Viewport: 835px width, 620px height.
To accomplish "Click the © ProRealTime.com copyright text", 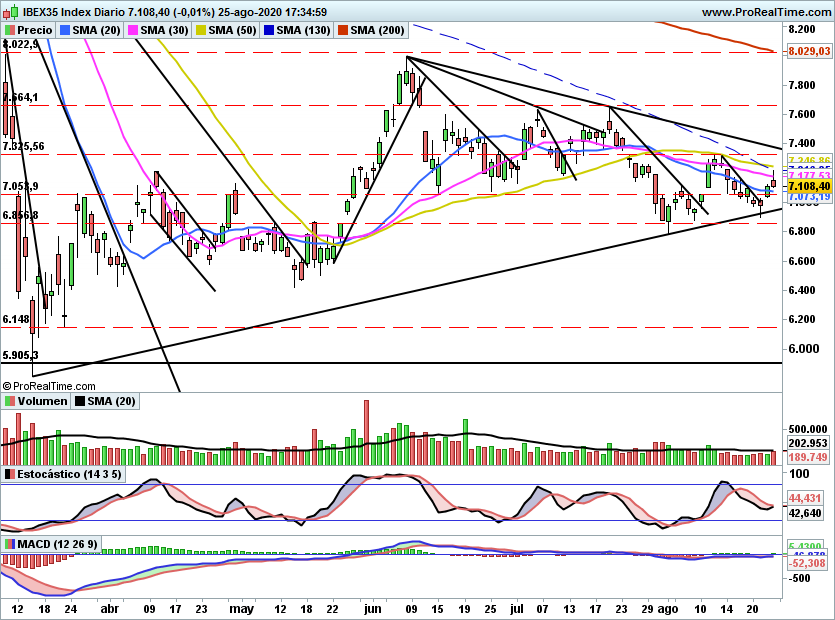I will tap(49, 386).
